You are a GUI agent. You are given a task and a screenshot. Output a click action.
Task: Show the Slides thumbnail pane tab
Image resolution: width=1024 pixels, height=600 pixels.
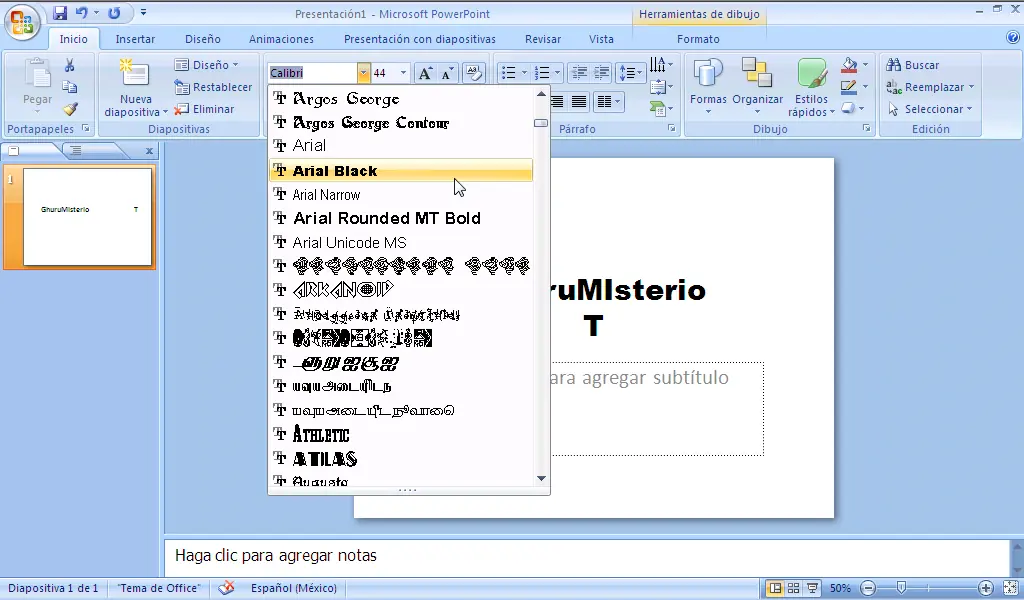pyautogui.click(x=14, y=151)
